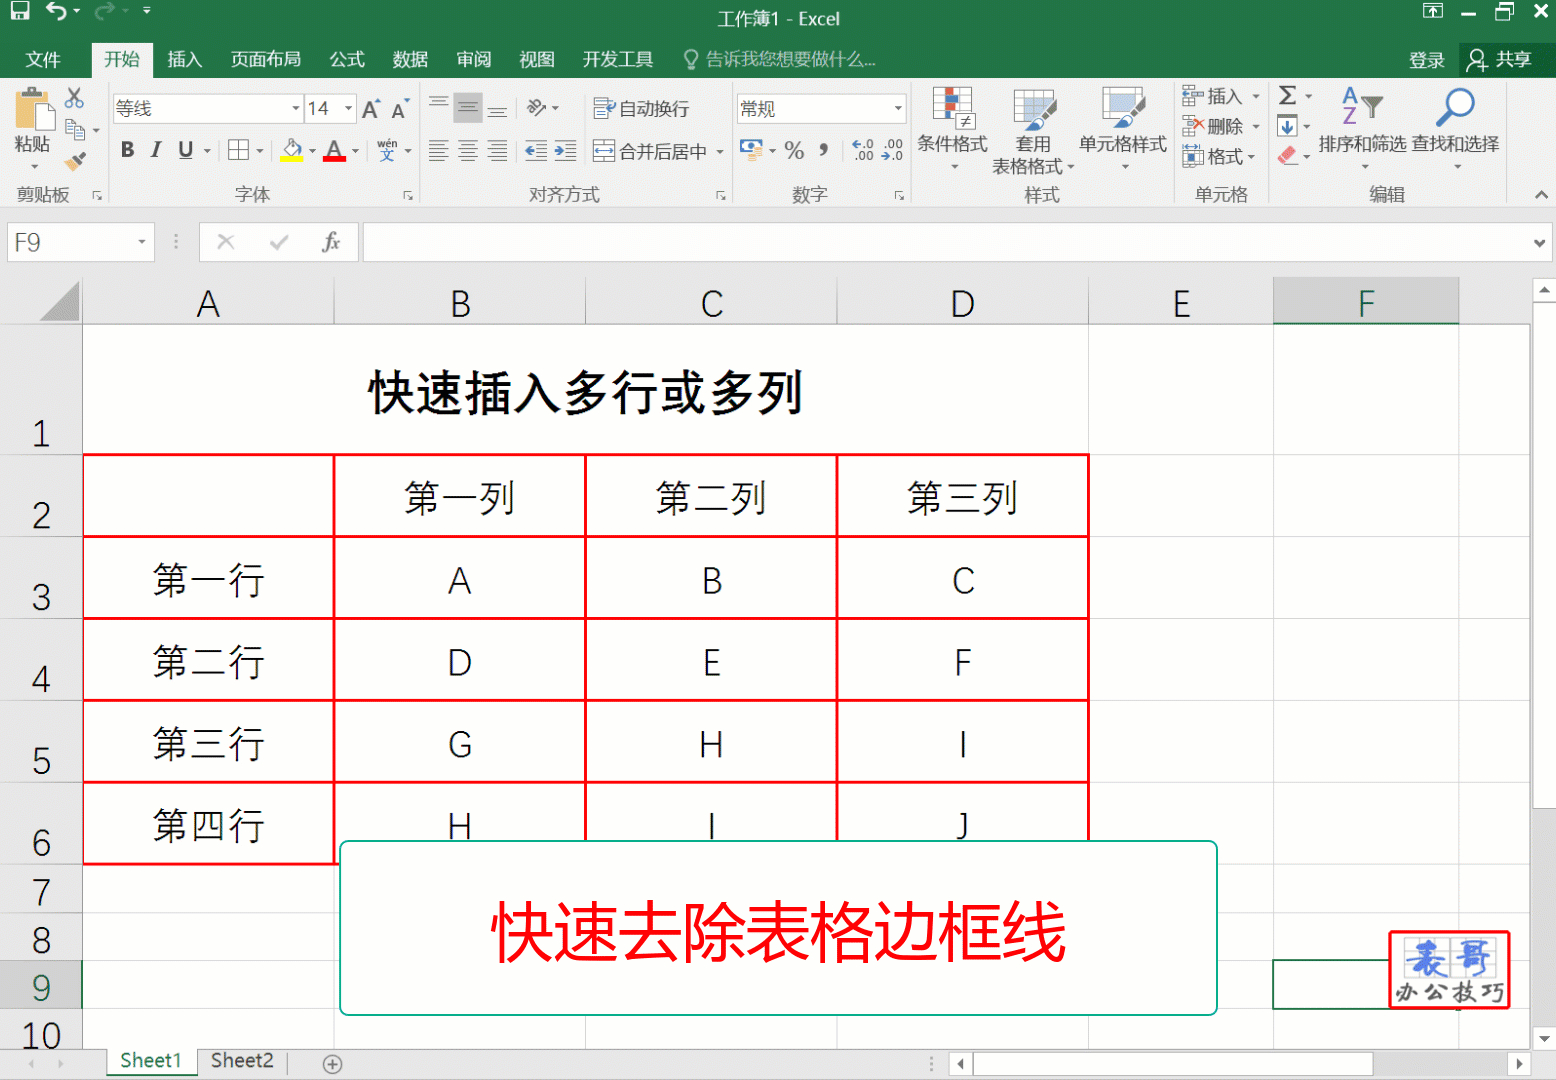Open the 等线 font name dropdown
The image size is (1556, 1080).
pos(296,108)
